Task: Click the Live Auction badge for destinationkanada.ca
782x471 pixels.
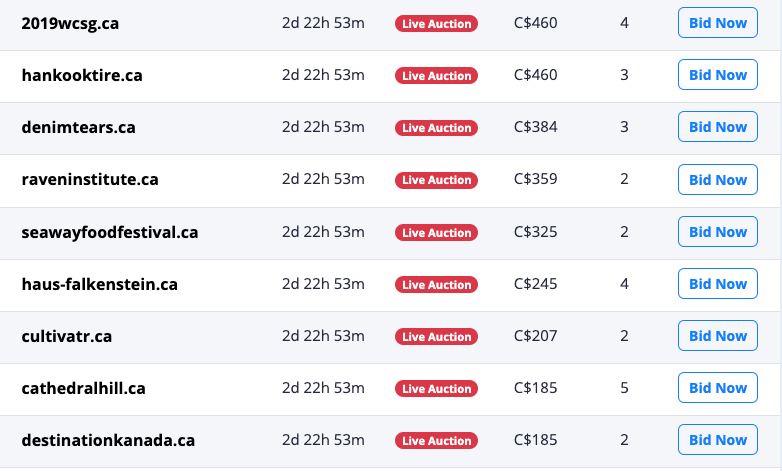Action: pos(436,440)
